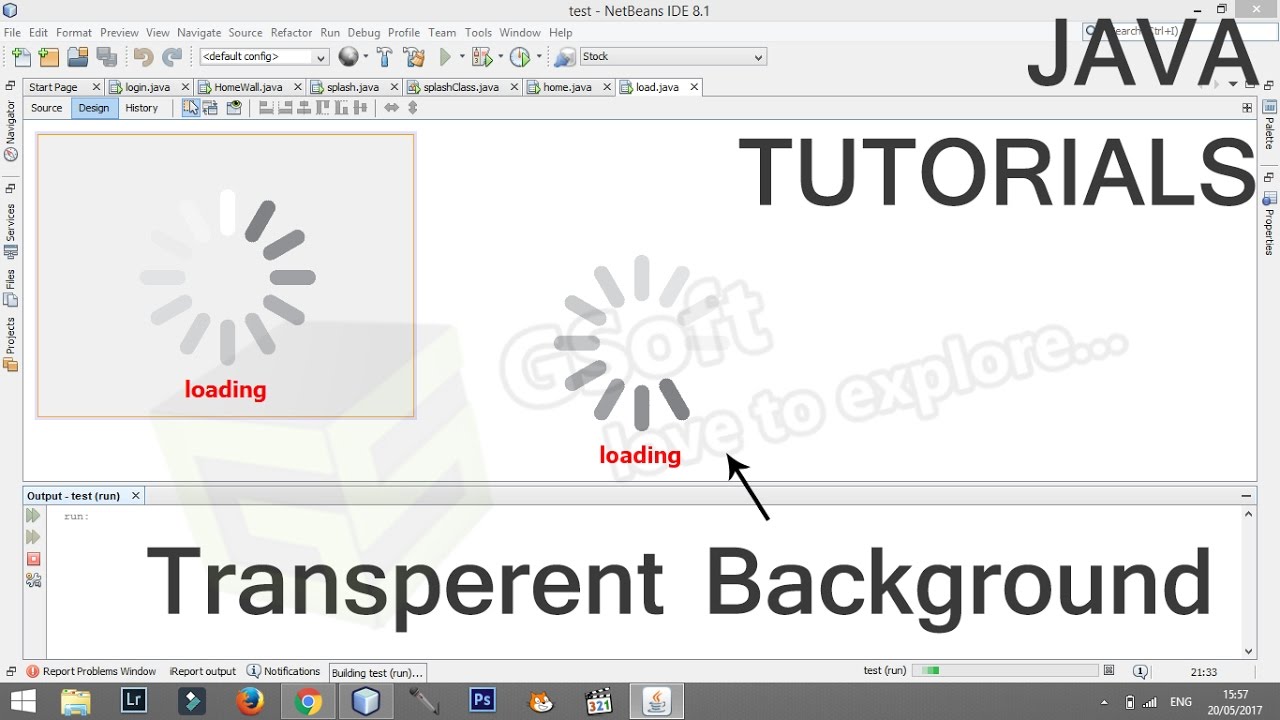Click first align icon in designer toolbar
Viewport: 1280px width, 720px height.
[x=266, y=108]
